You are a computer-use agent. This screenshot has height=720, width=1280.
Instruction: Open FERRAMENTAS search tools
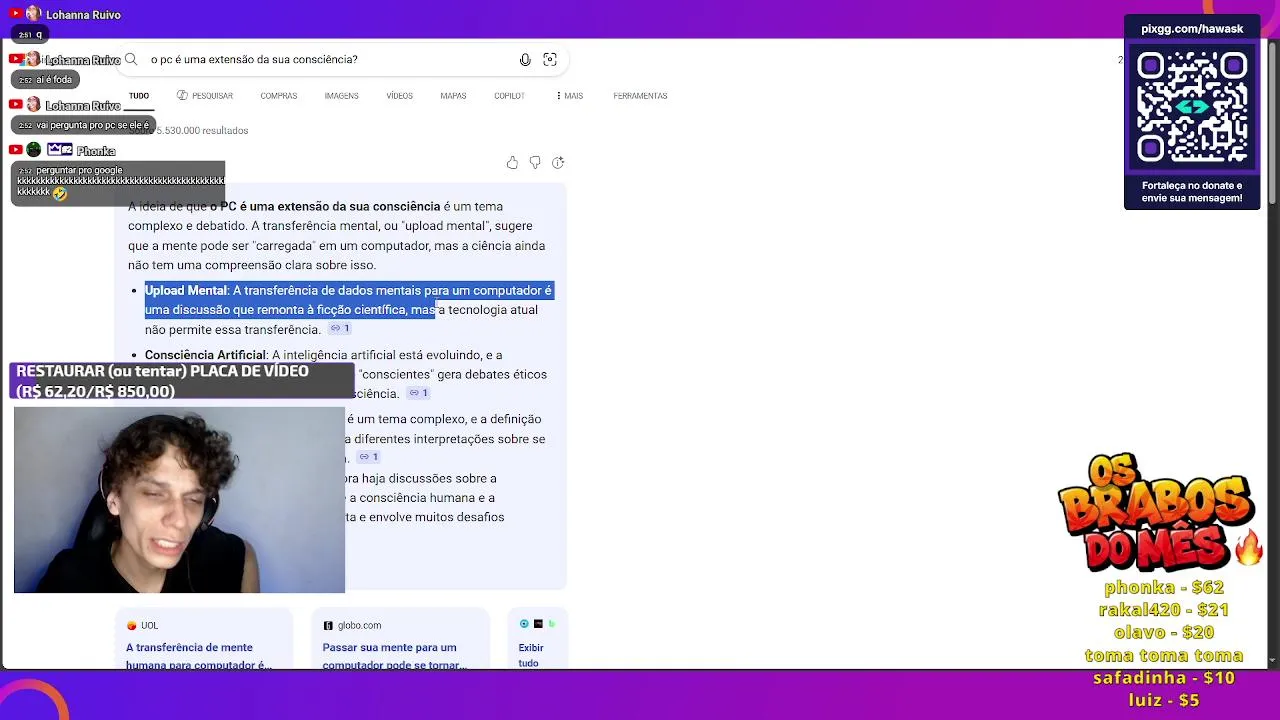pos(640,96)
